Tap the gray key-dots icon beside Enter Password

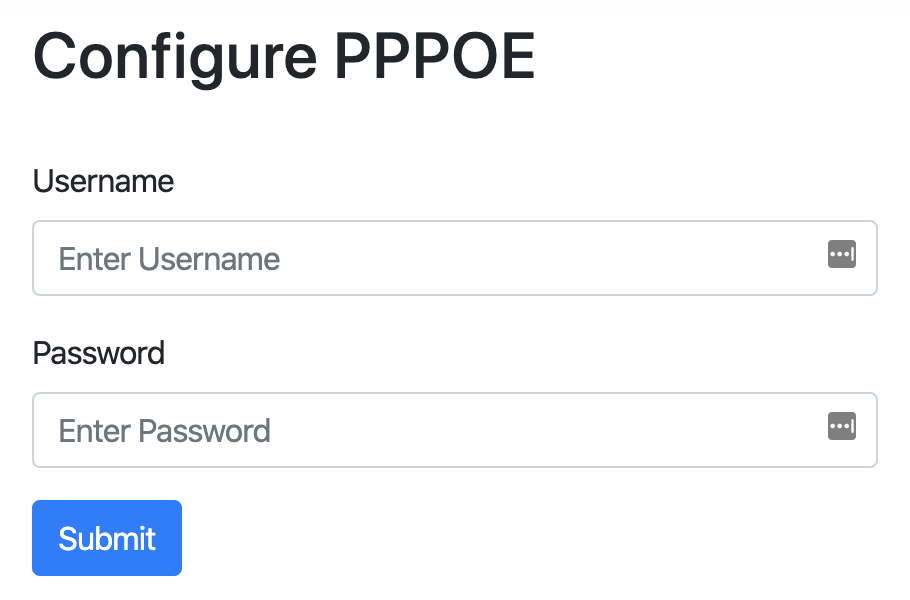(x=842, y=427)
